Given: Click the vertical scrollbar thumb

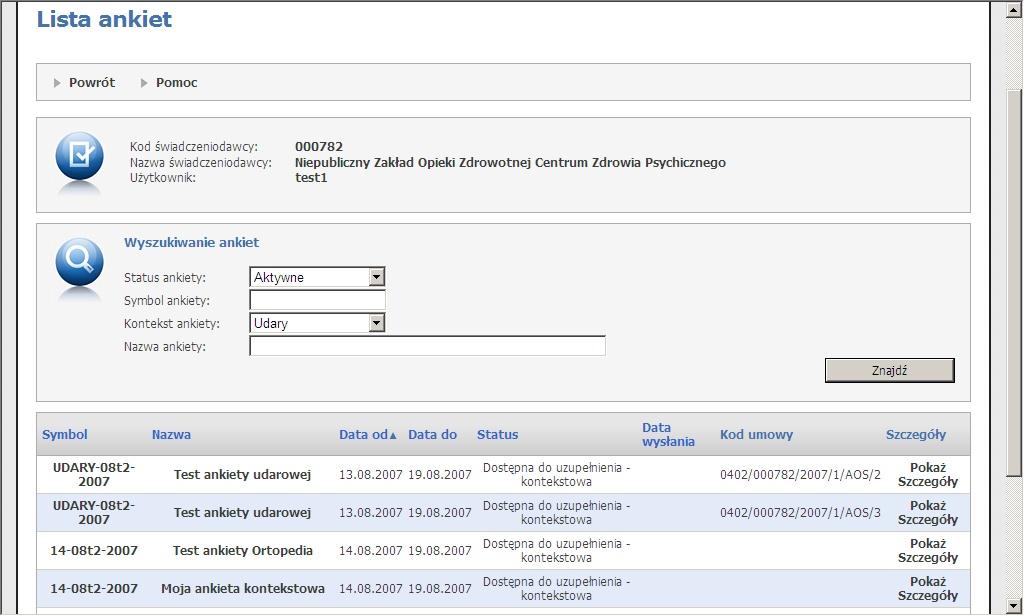Looking at the screenshot, I should (1014, 281).
